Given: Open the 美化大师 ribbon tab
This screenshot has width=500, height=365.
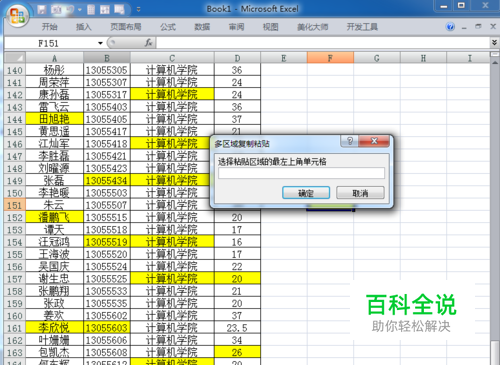Looking at the screenshot, I should pyautogui.click(x=312, y=27).
